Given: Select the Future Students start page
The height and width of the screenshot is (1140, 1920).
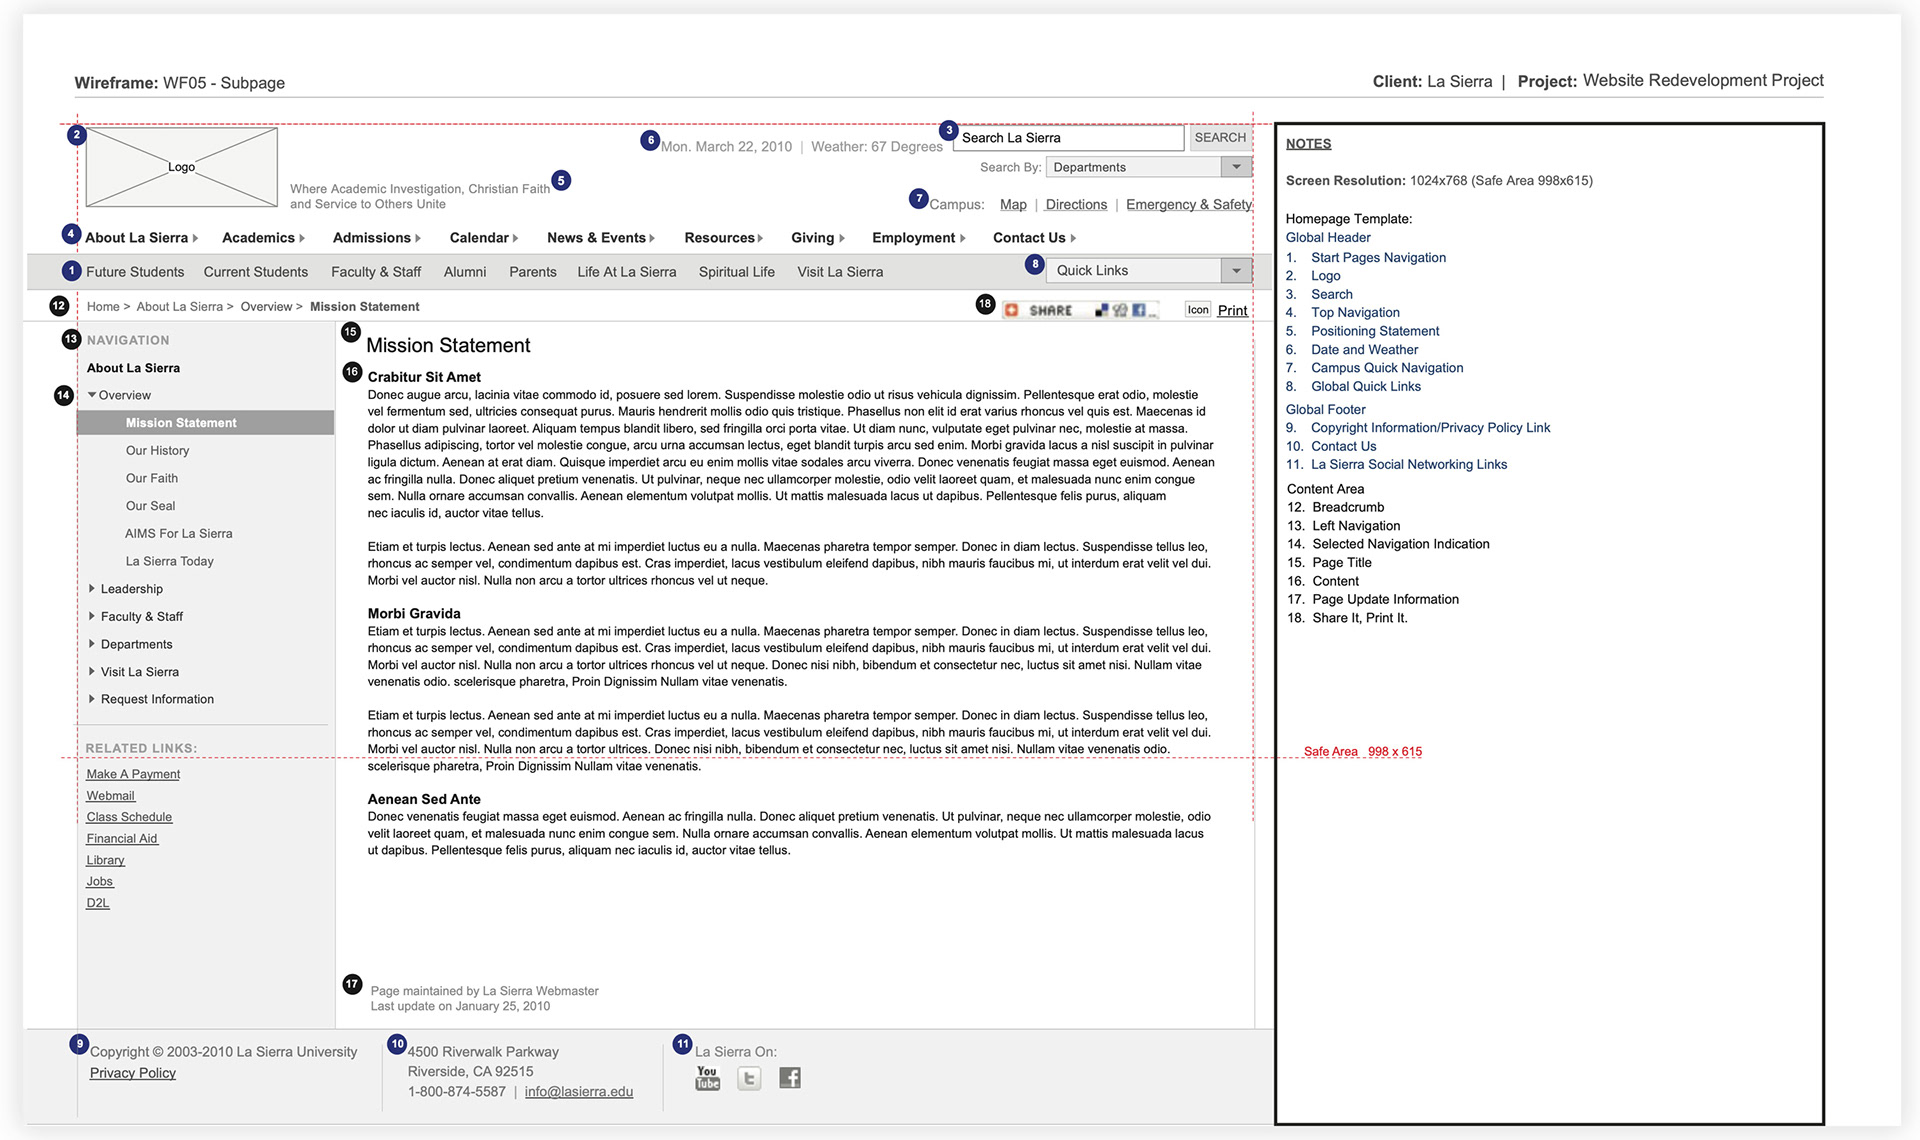Looking at the screenshot, I should (x=135, y=272).
